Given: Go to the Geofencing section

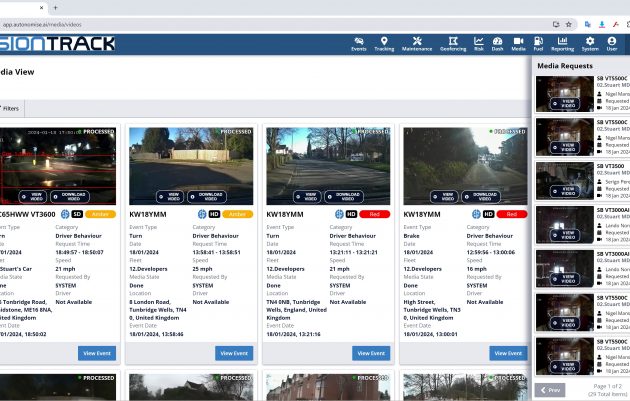Looking at the screenshot, I should 452,43.
